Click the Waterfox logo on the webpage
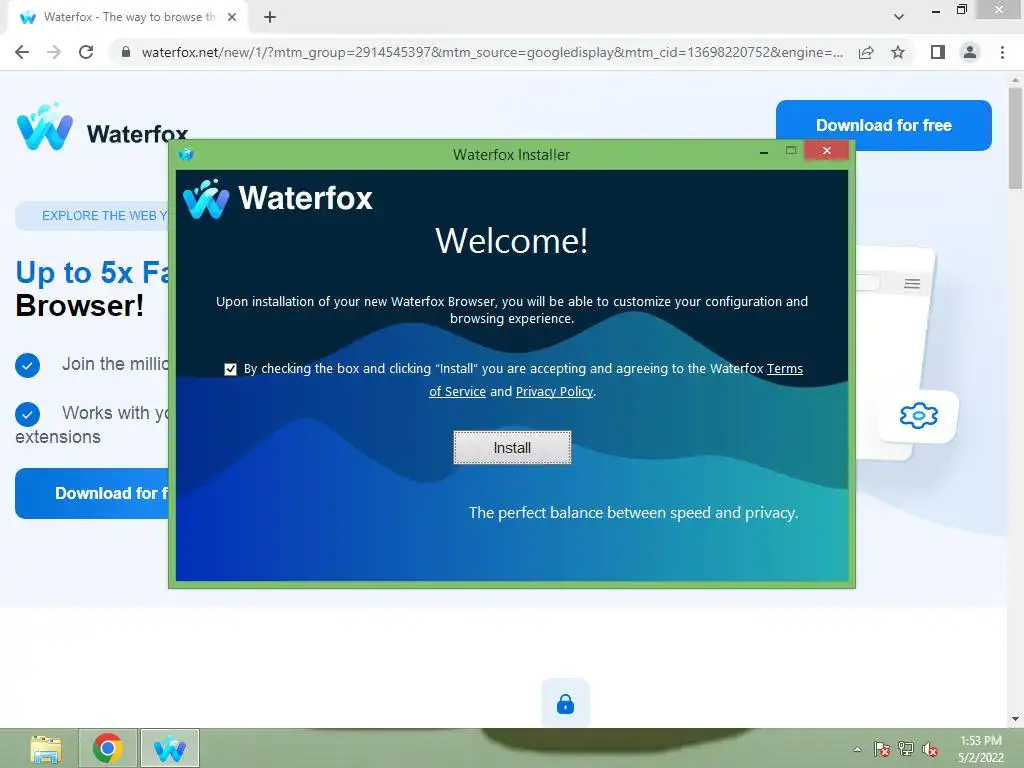The width and height of the screenshot is (1024, 768). tap(102, 128)
